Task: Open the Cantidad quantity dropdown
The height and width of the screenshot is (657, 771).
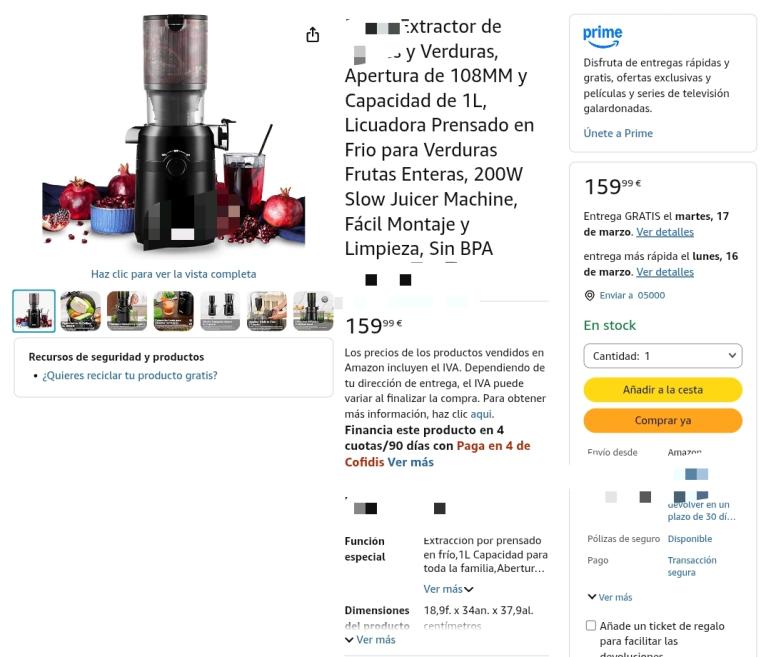Action: (662, 356)
